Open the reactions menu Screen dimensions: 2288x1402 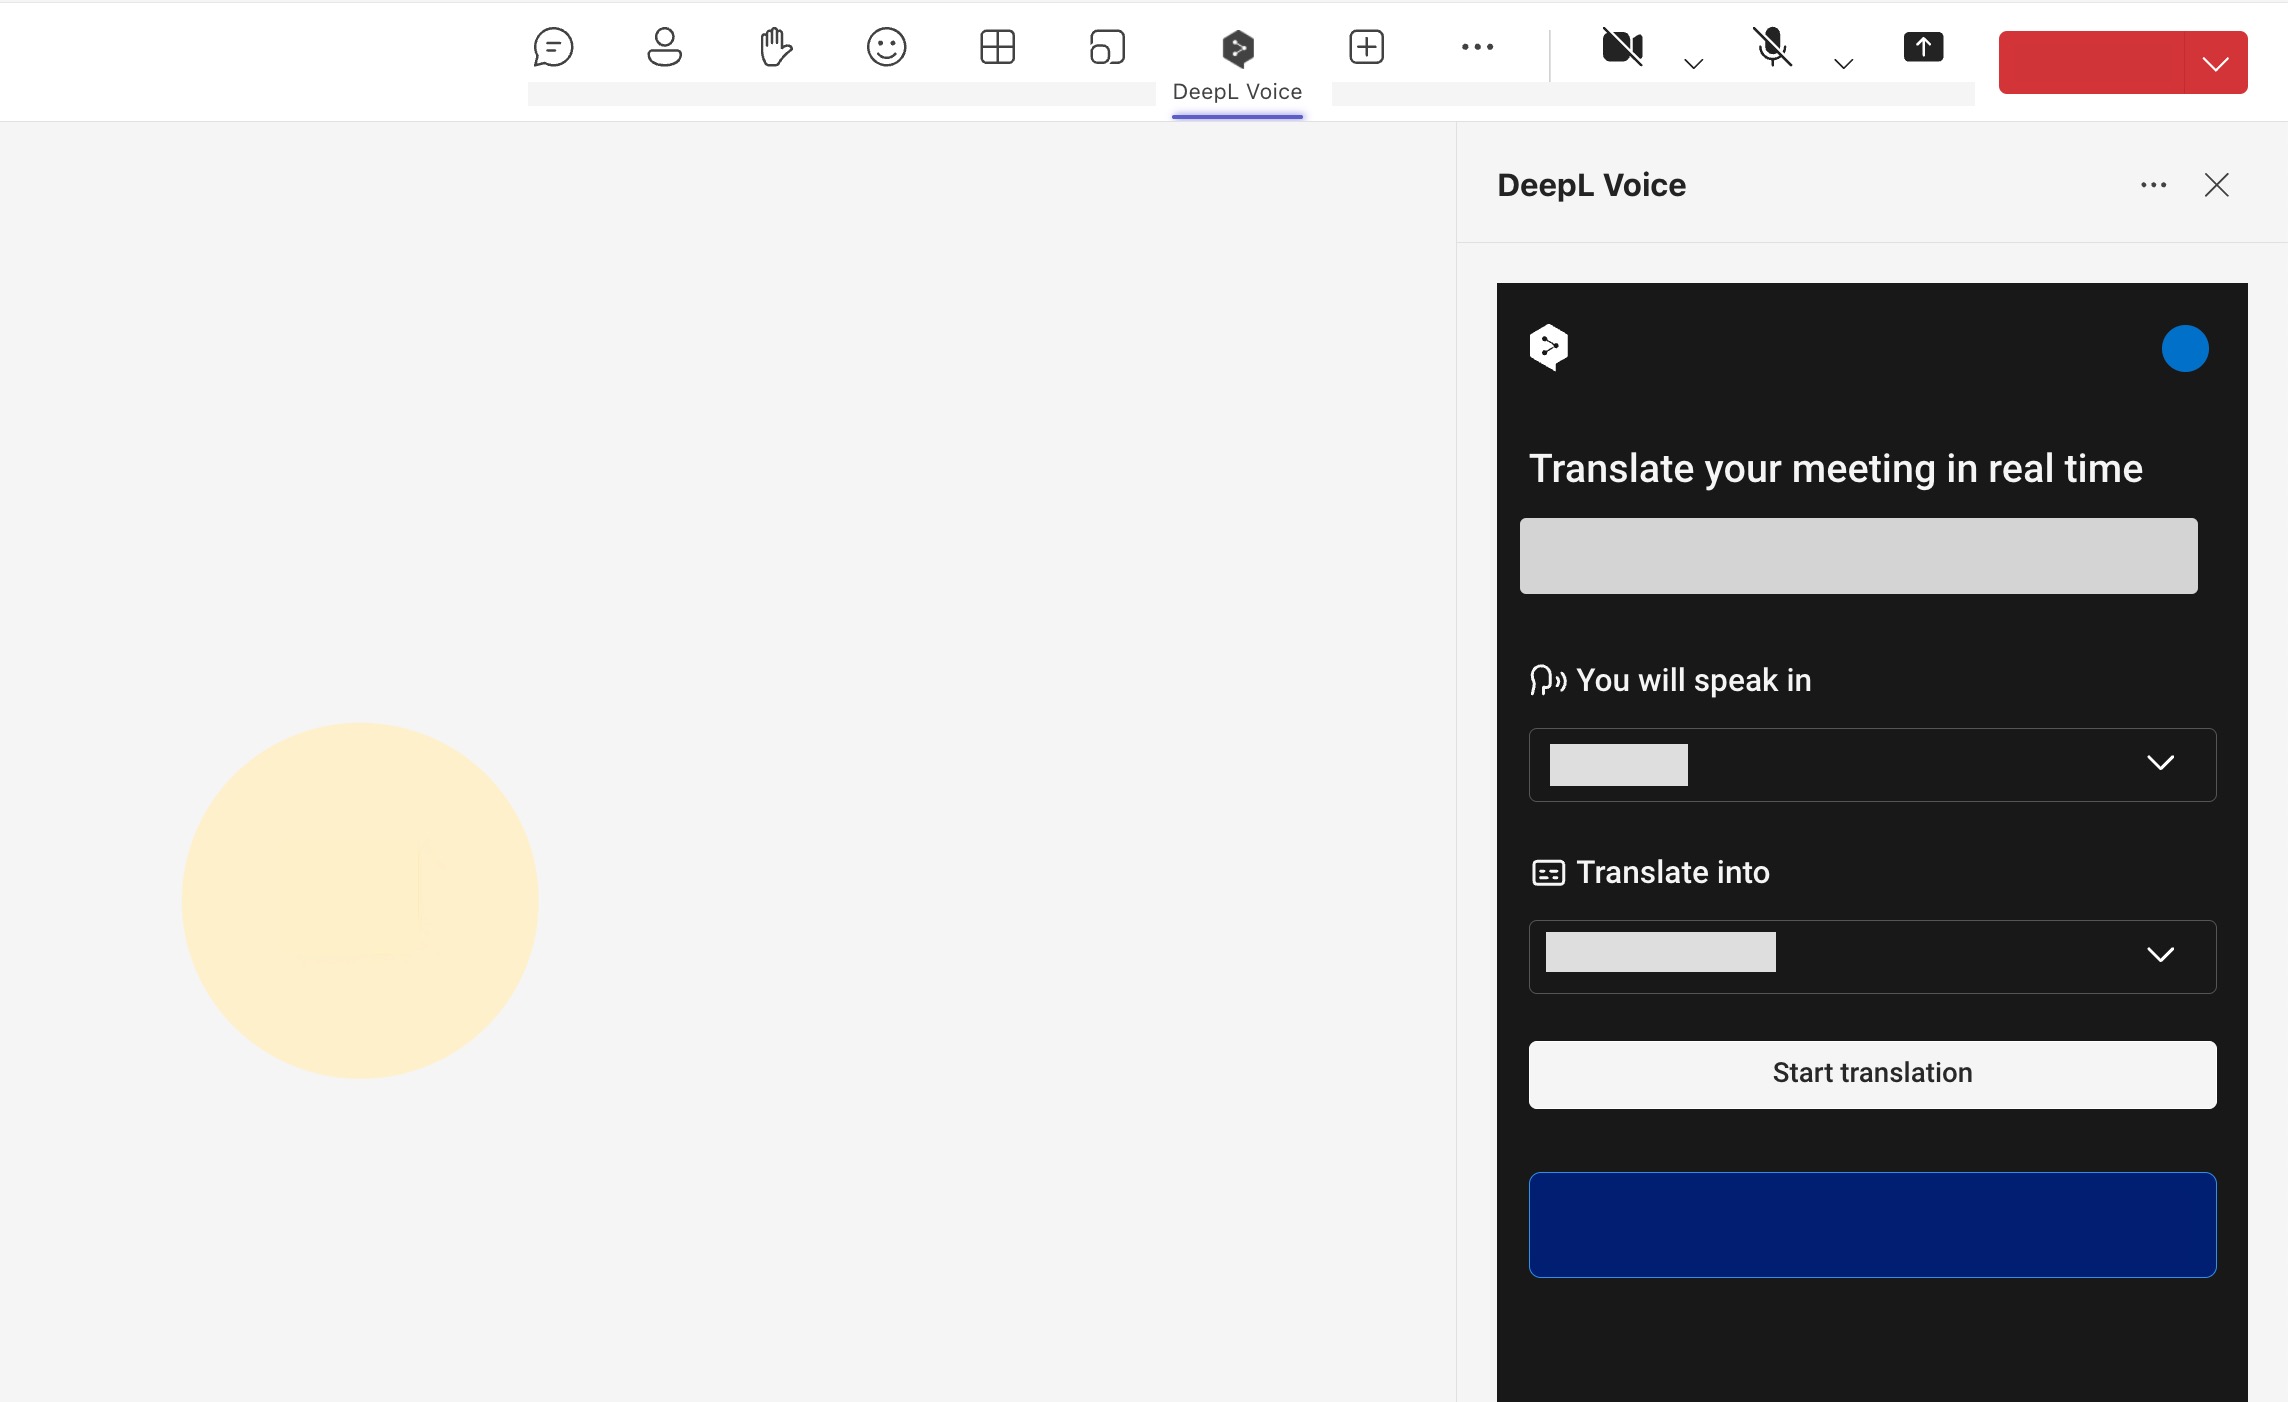pos(886,46)
